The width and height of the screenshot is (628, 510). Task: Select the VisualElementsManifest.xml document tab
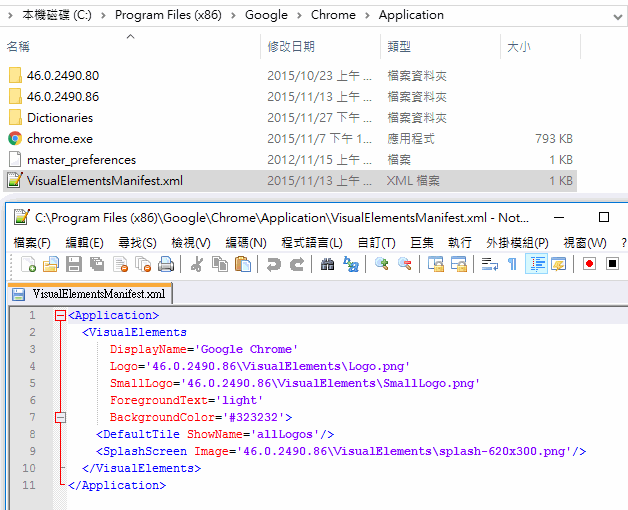90,294
